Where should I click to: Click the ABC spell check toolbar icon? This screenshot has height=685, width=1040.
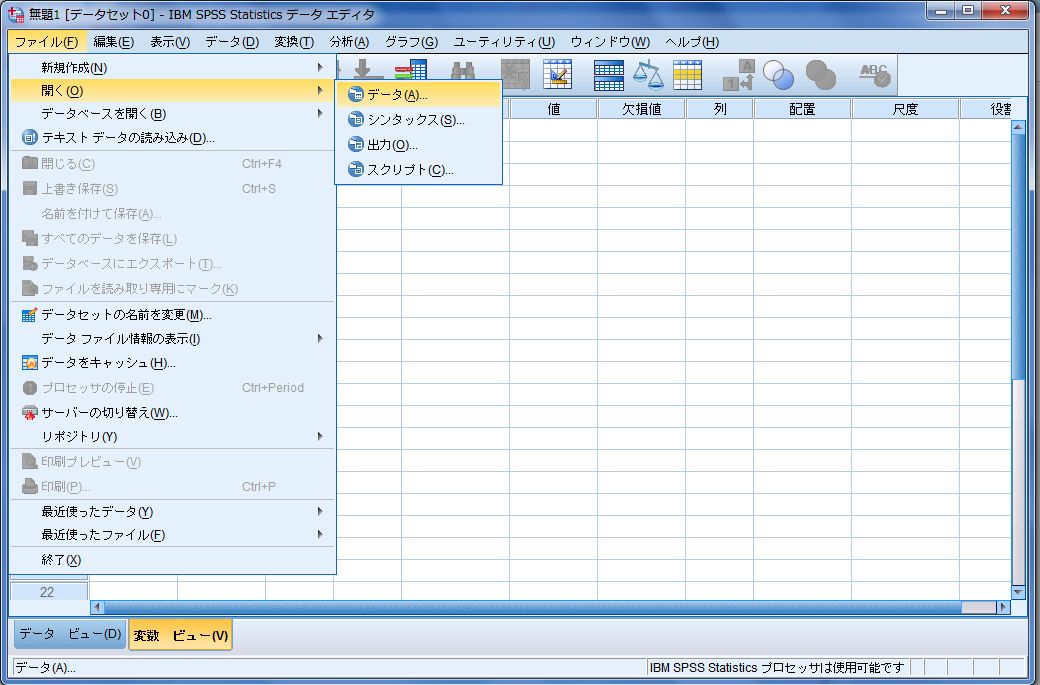(874, 74)
